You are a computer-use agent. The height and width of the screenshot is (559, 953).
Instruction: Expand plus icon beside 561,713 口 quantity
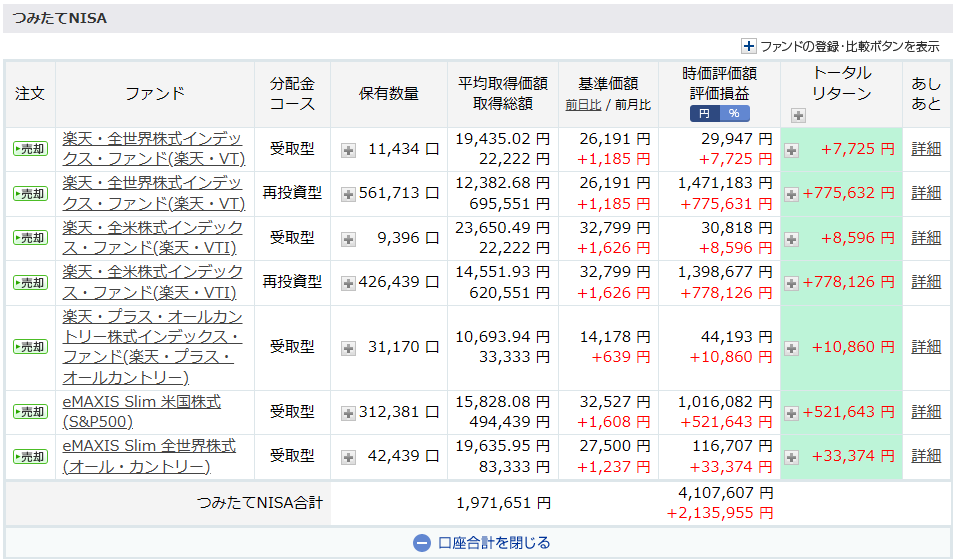tap(348, 194)
